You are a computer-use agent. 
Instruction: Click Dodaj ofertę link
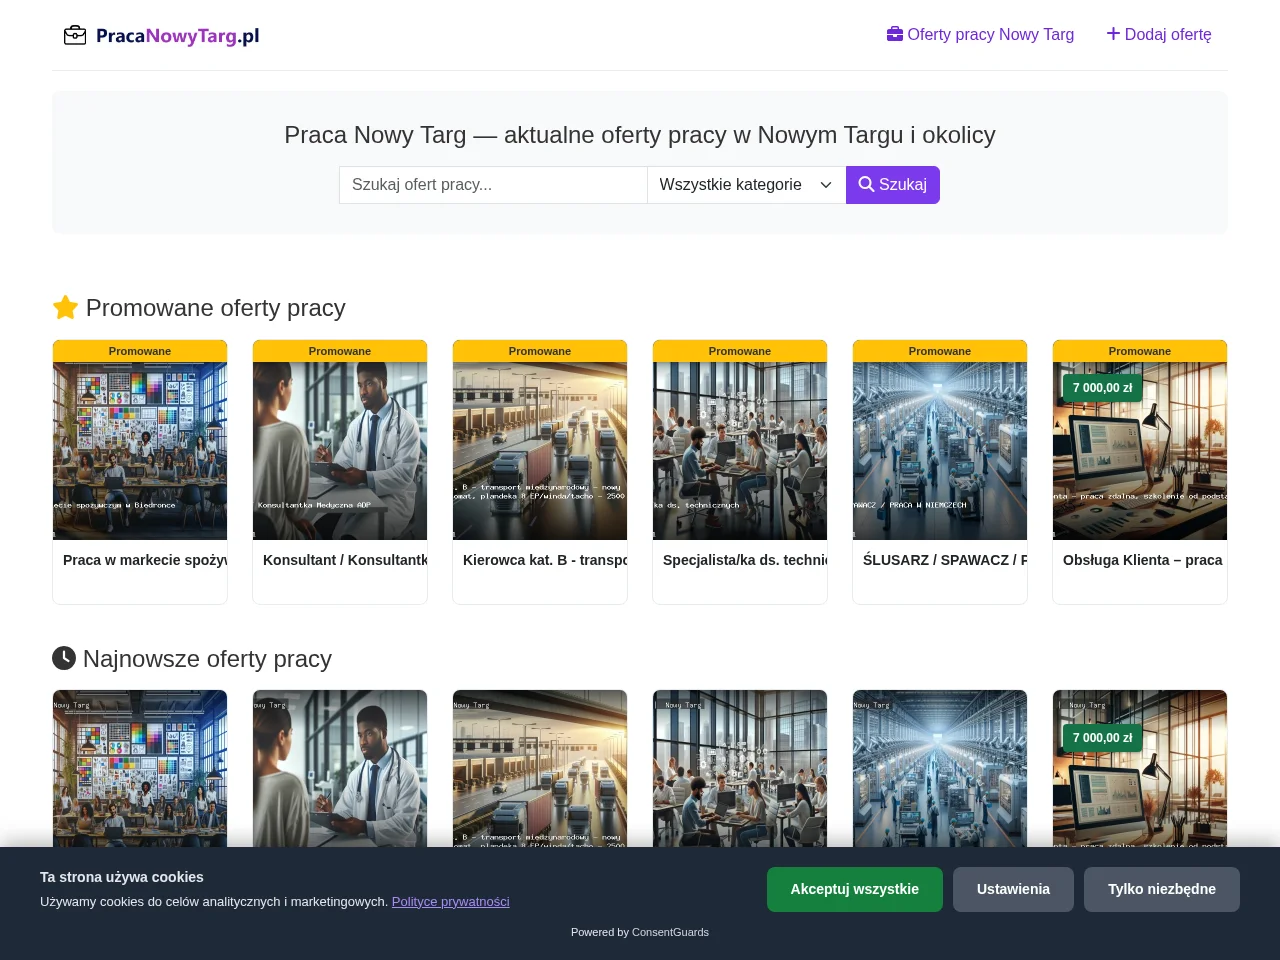pyautogui.click(x=1159, y=35)
